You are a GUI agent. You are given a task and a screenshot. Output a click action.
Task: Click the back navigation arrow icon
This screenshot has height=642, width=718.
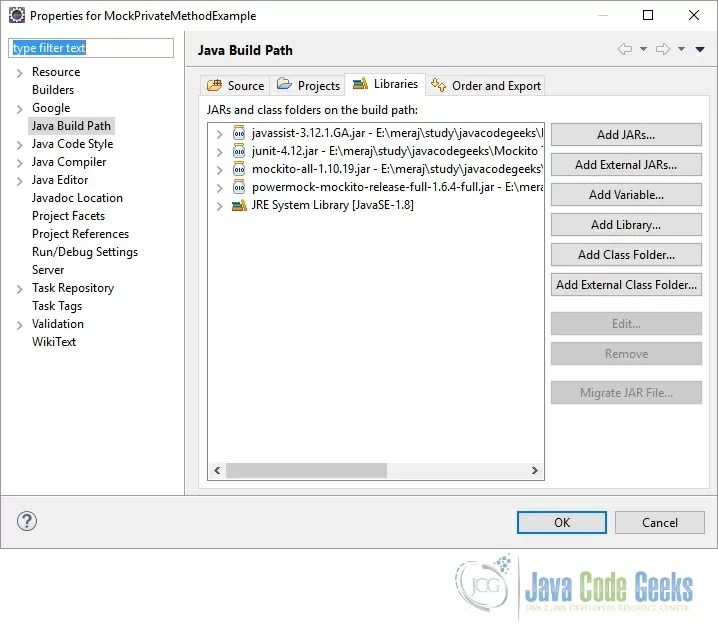(x=625, y=49)
